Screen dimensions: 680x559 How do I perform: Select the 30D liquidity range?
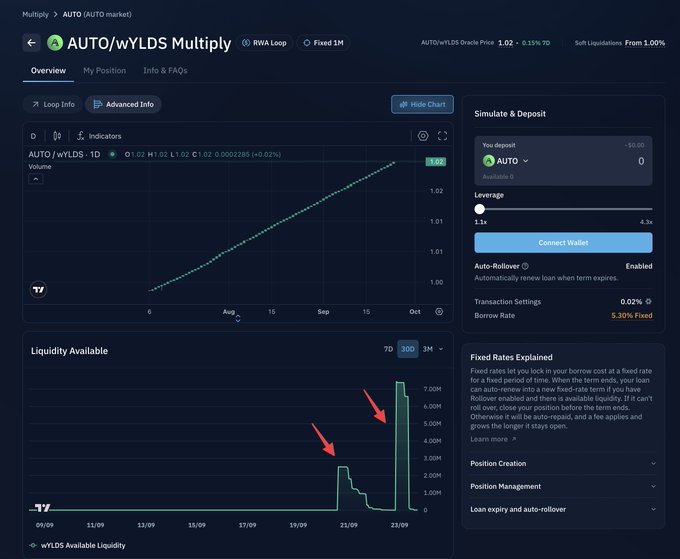pos(408,349)
